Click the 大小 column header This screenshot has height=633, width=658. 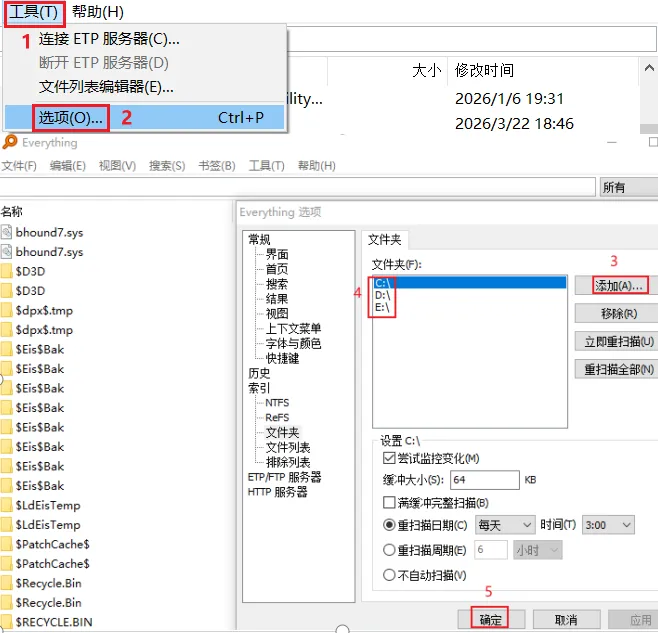[x=426, y=71]
